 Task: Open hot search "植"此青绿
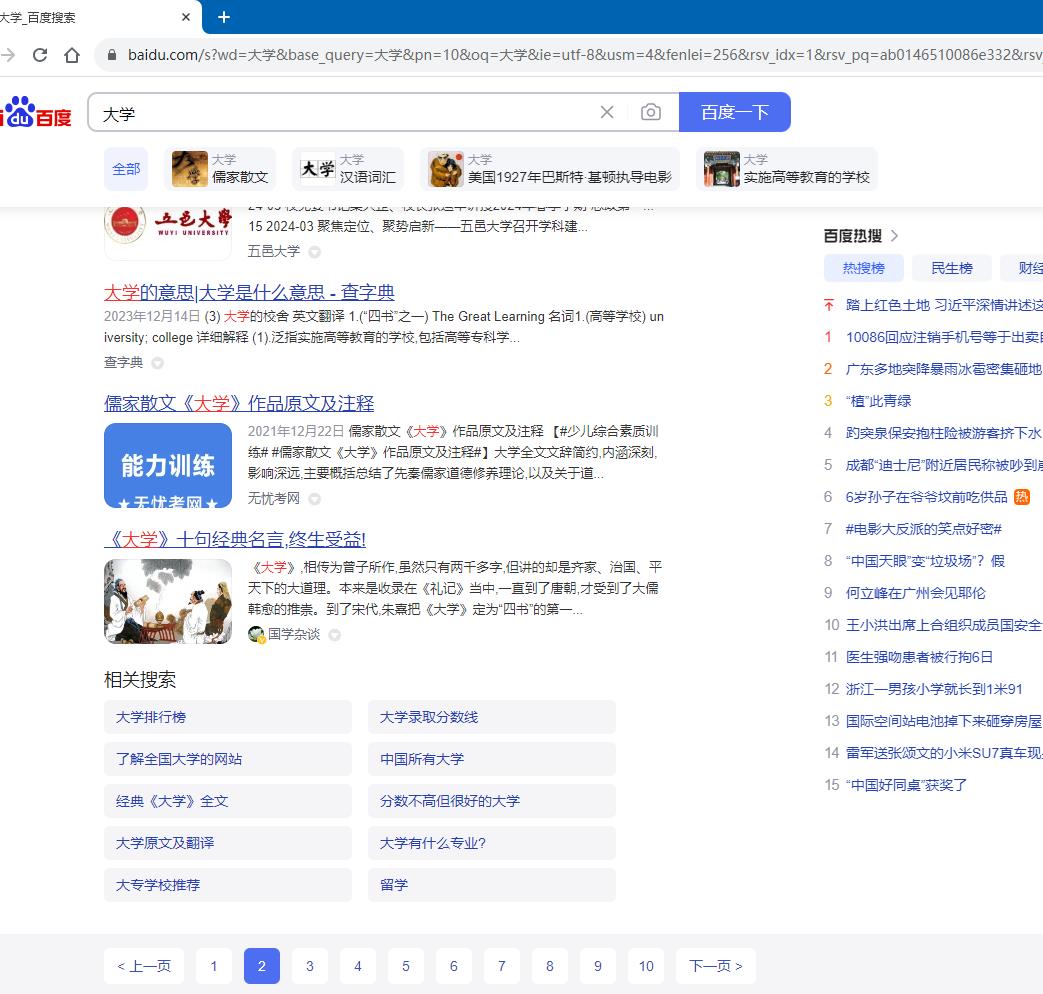point(878,401)
